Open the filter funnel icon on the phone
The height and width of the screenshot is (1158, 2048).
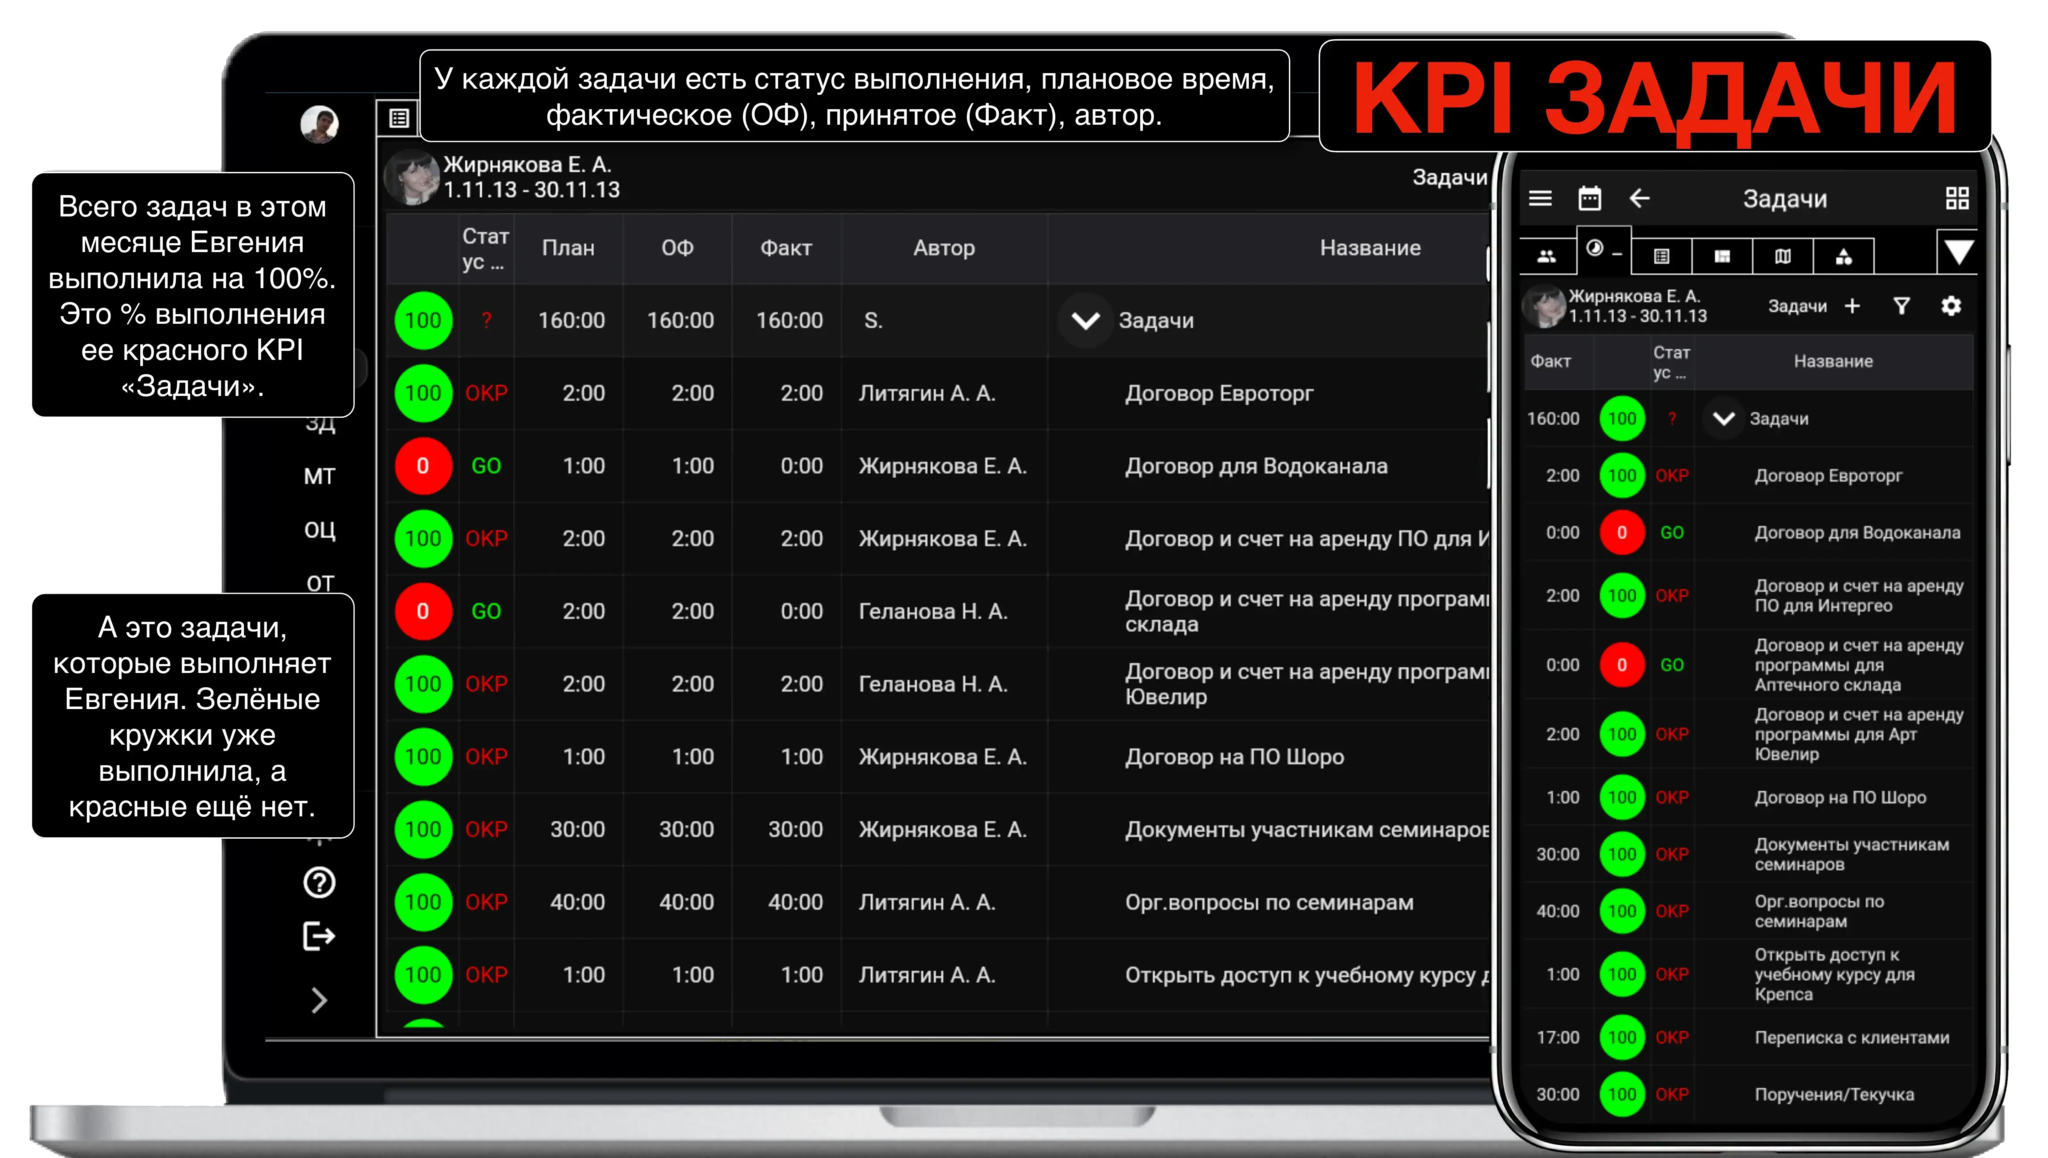click(1902, 306)
